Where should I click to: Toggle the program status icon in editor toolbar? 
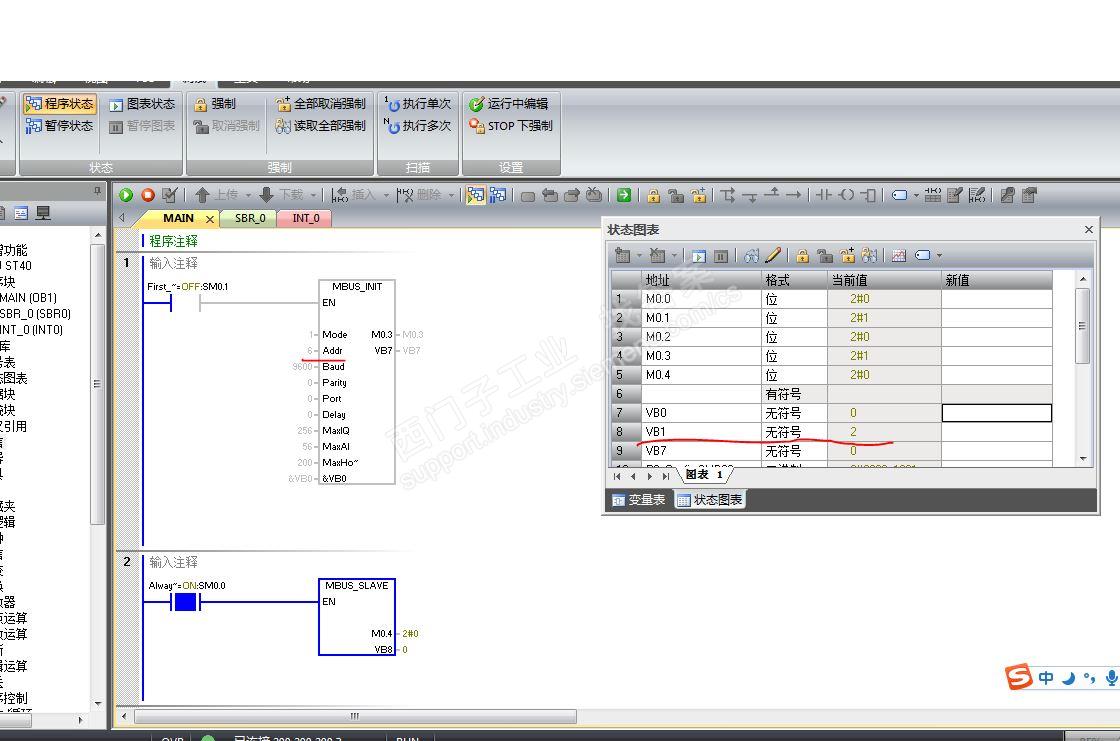475,195
